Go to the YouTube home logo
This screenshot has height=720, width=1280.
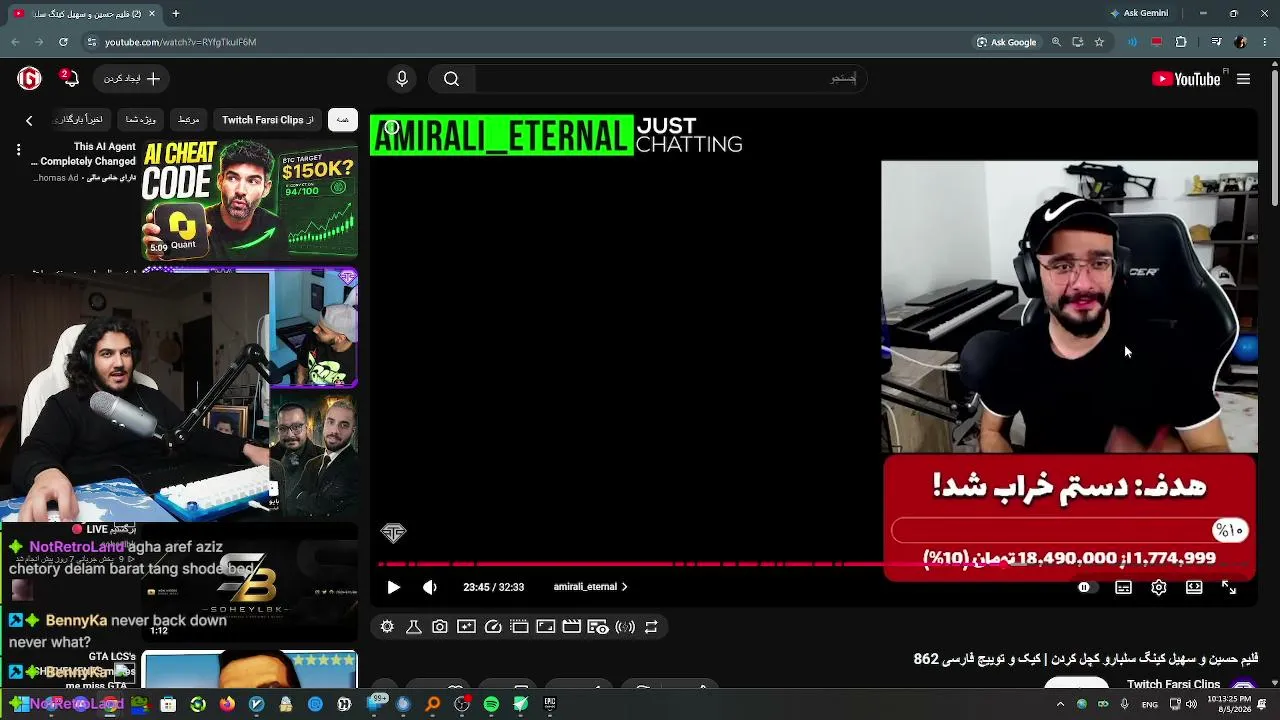coord(1186,79)
